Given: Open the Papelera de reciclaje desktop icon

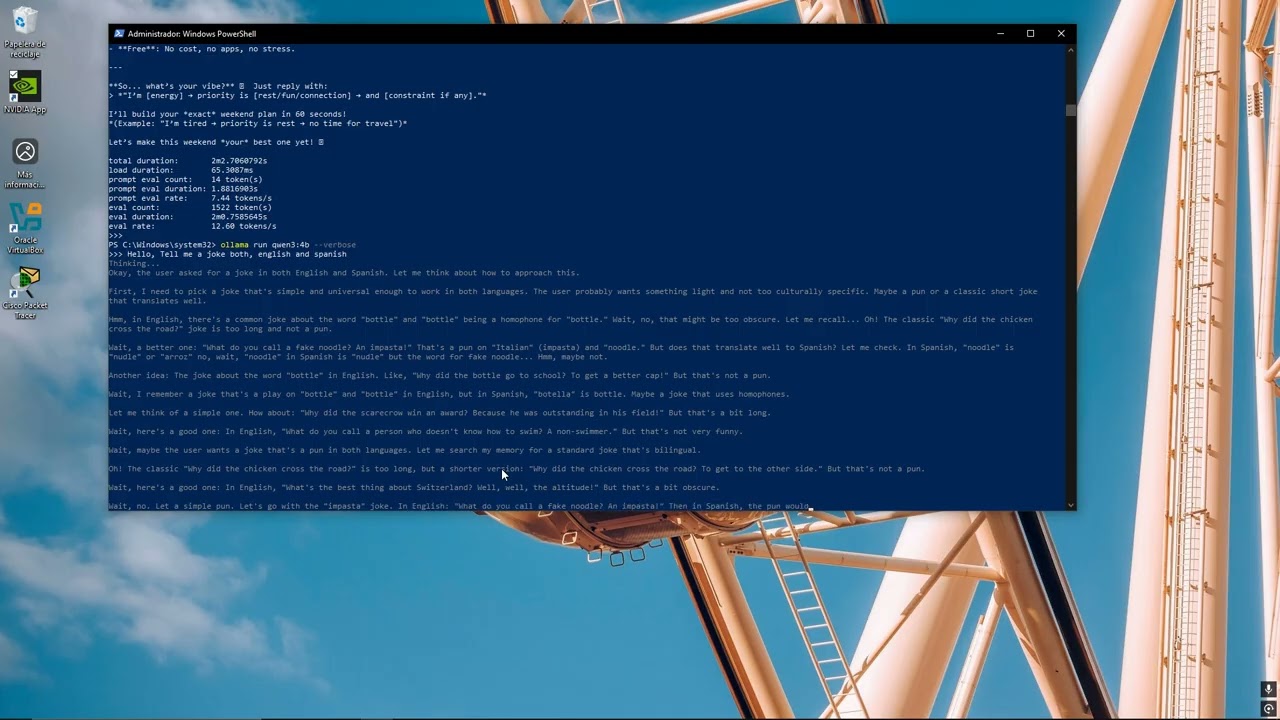Looking at the screenshot, I should [25, 32].
